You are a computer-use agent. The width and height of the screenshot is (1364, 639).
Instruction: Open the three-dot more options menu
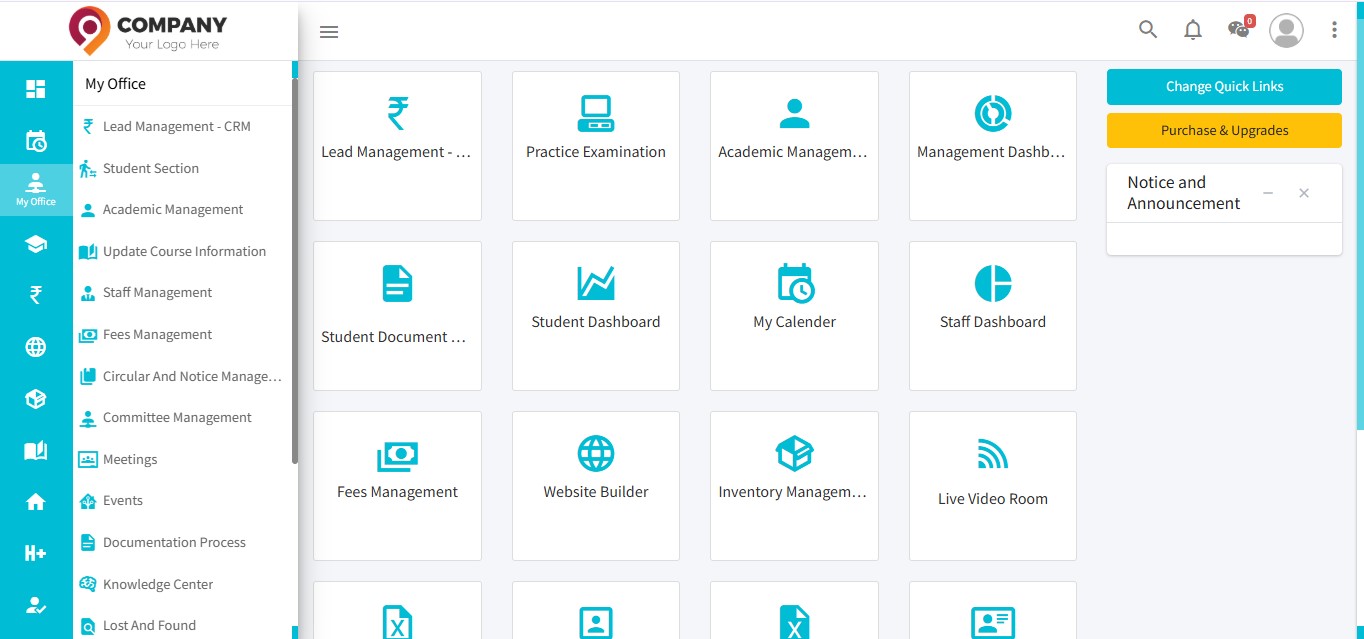tap(1334, 30)
